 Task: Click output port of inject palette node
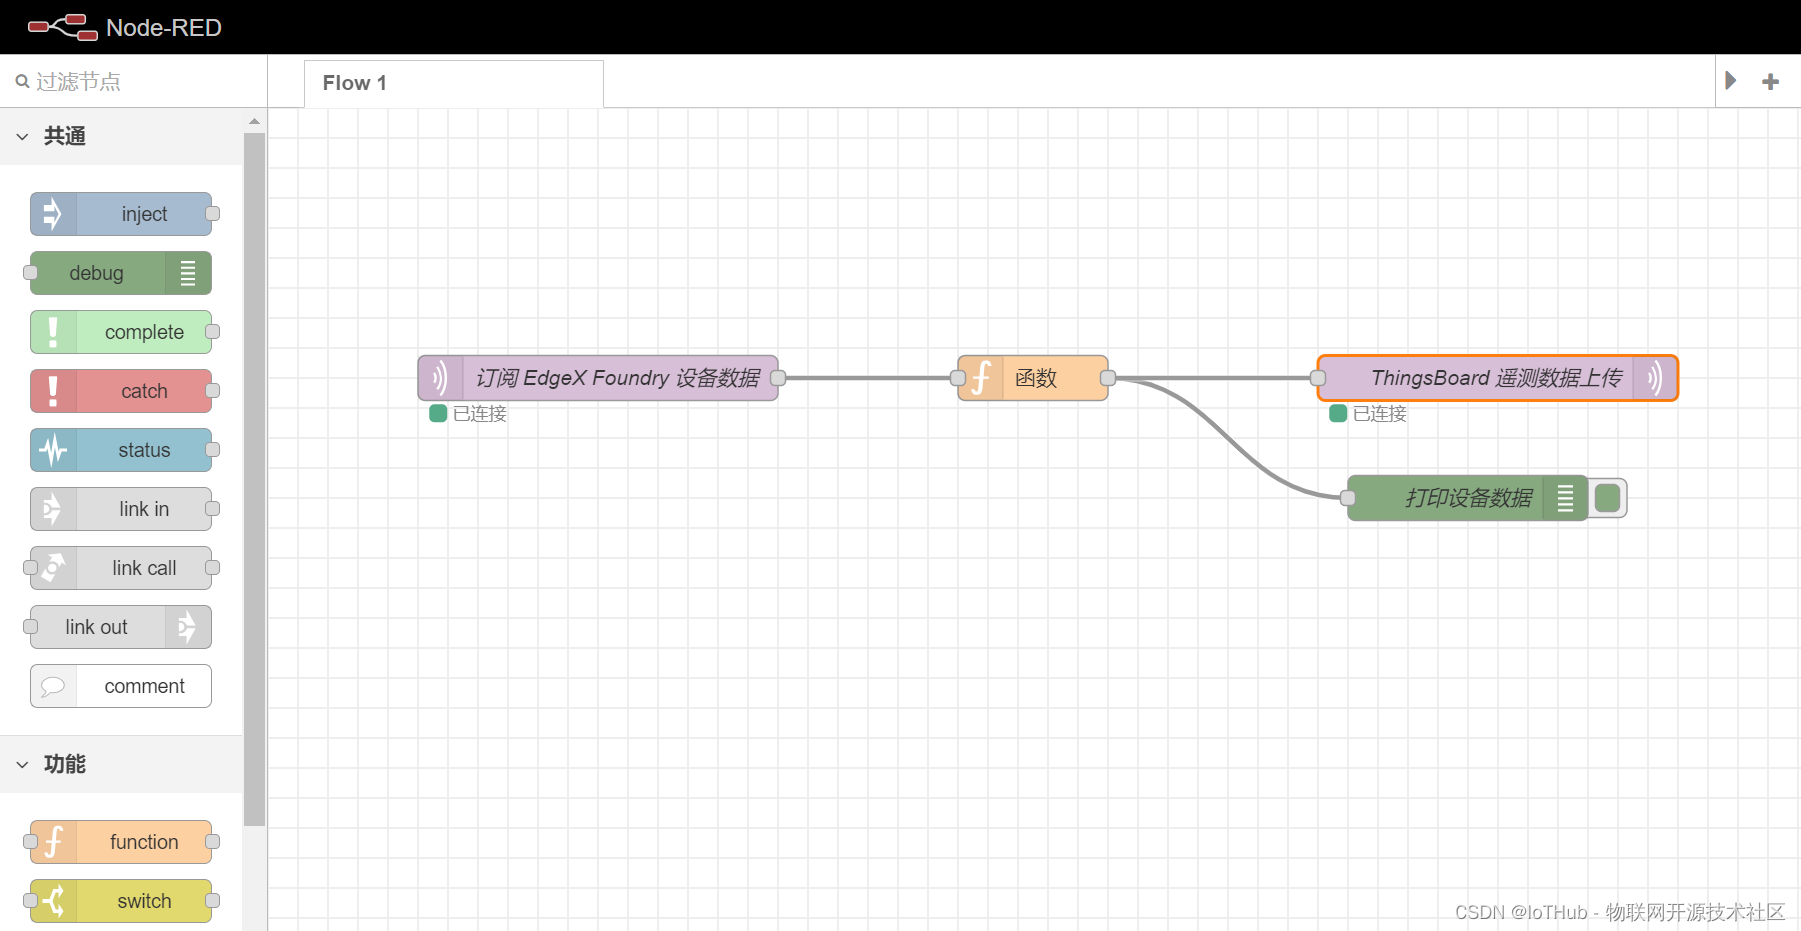click(212, 214)
